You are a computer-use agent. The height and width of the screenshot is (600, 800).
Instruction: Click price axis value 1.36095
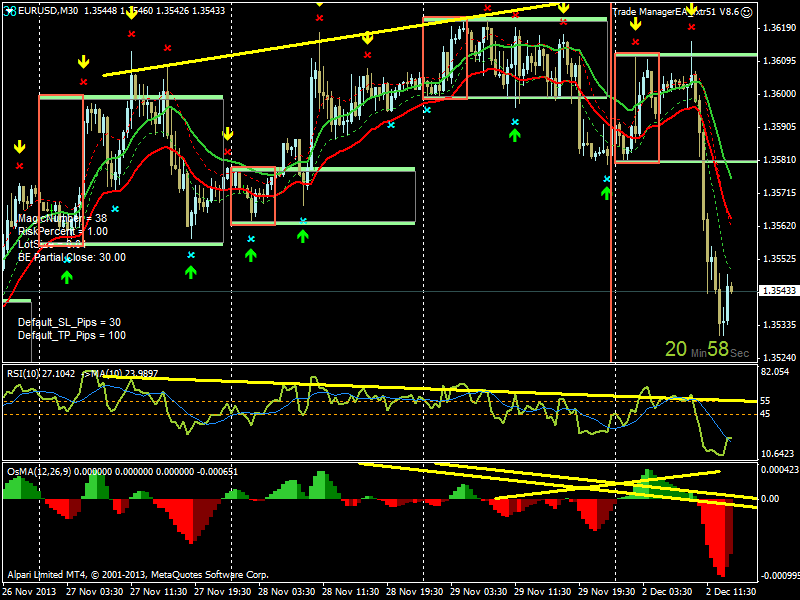(779, 61)
